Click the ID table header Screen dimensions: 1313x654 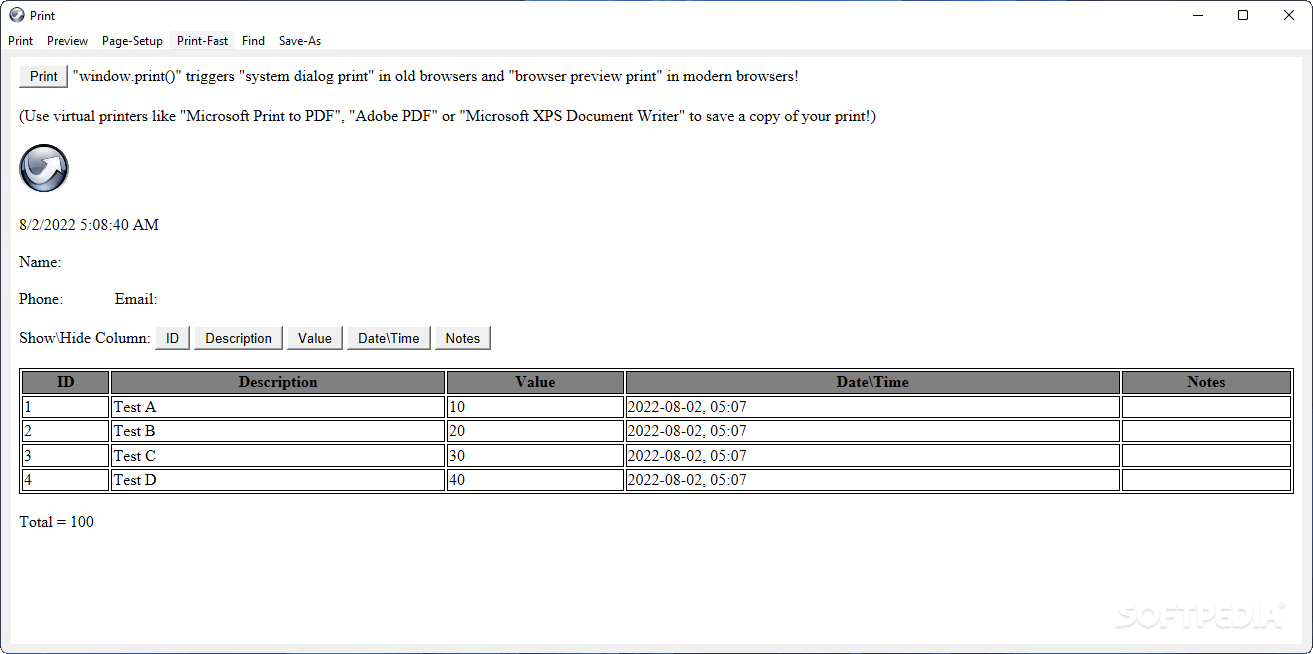66,382
